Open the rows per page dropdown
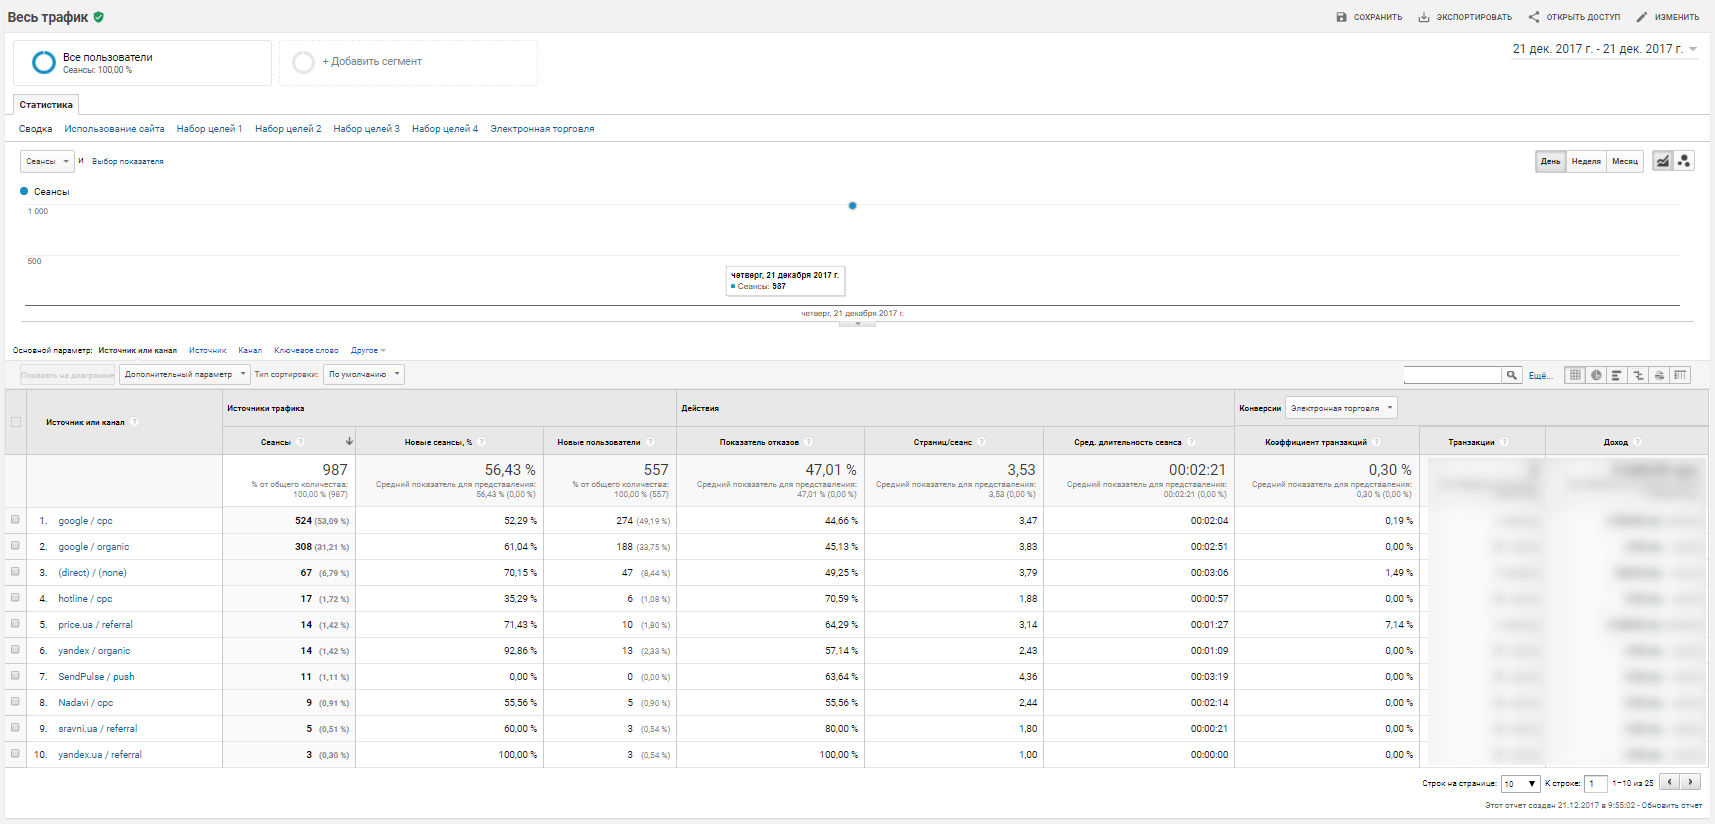Screen dimensions: 1715x824 [x=1520, y=784]
